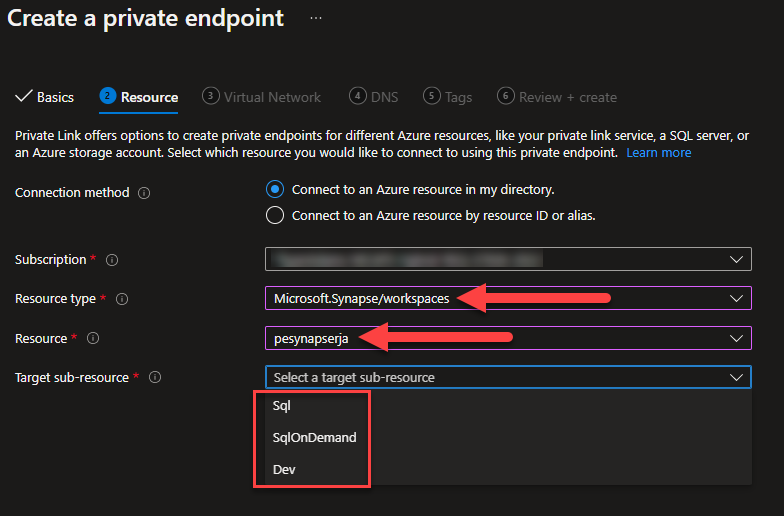Go back to the Basics tab
Image resolution: width=784 pixels, height=516 pixels.
(44, 97)
